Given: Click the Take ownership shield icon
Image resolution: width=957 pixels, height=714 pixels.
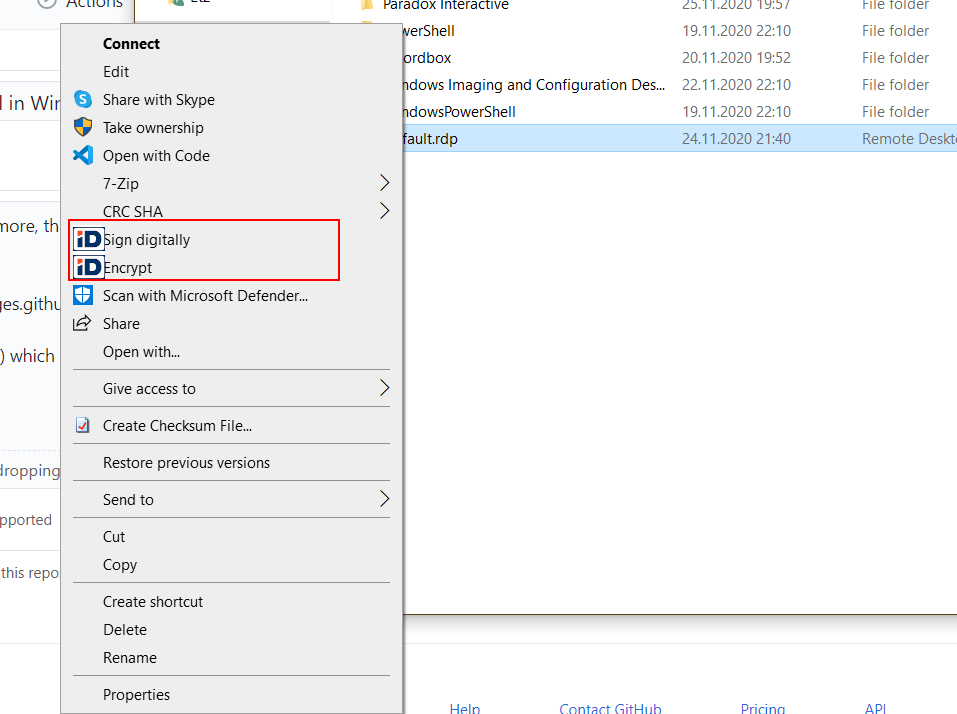Looking at the screenshot, I should pos(83,128).
